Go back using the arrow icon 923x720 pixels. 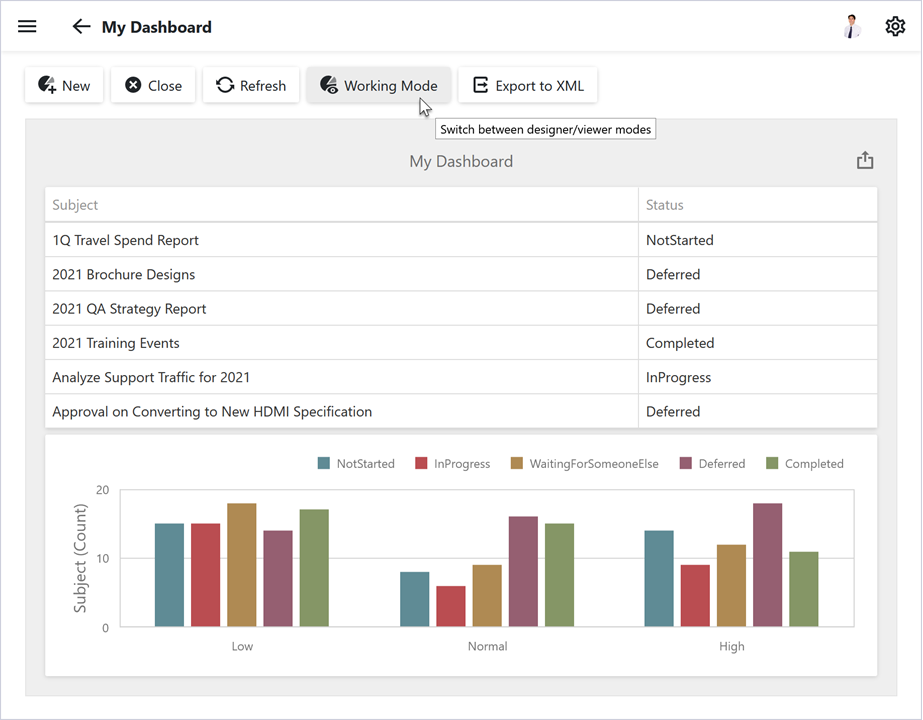pyautogui.click(x=81, y=26)
